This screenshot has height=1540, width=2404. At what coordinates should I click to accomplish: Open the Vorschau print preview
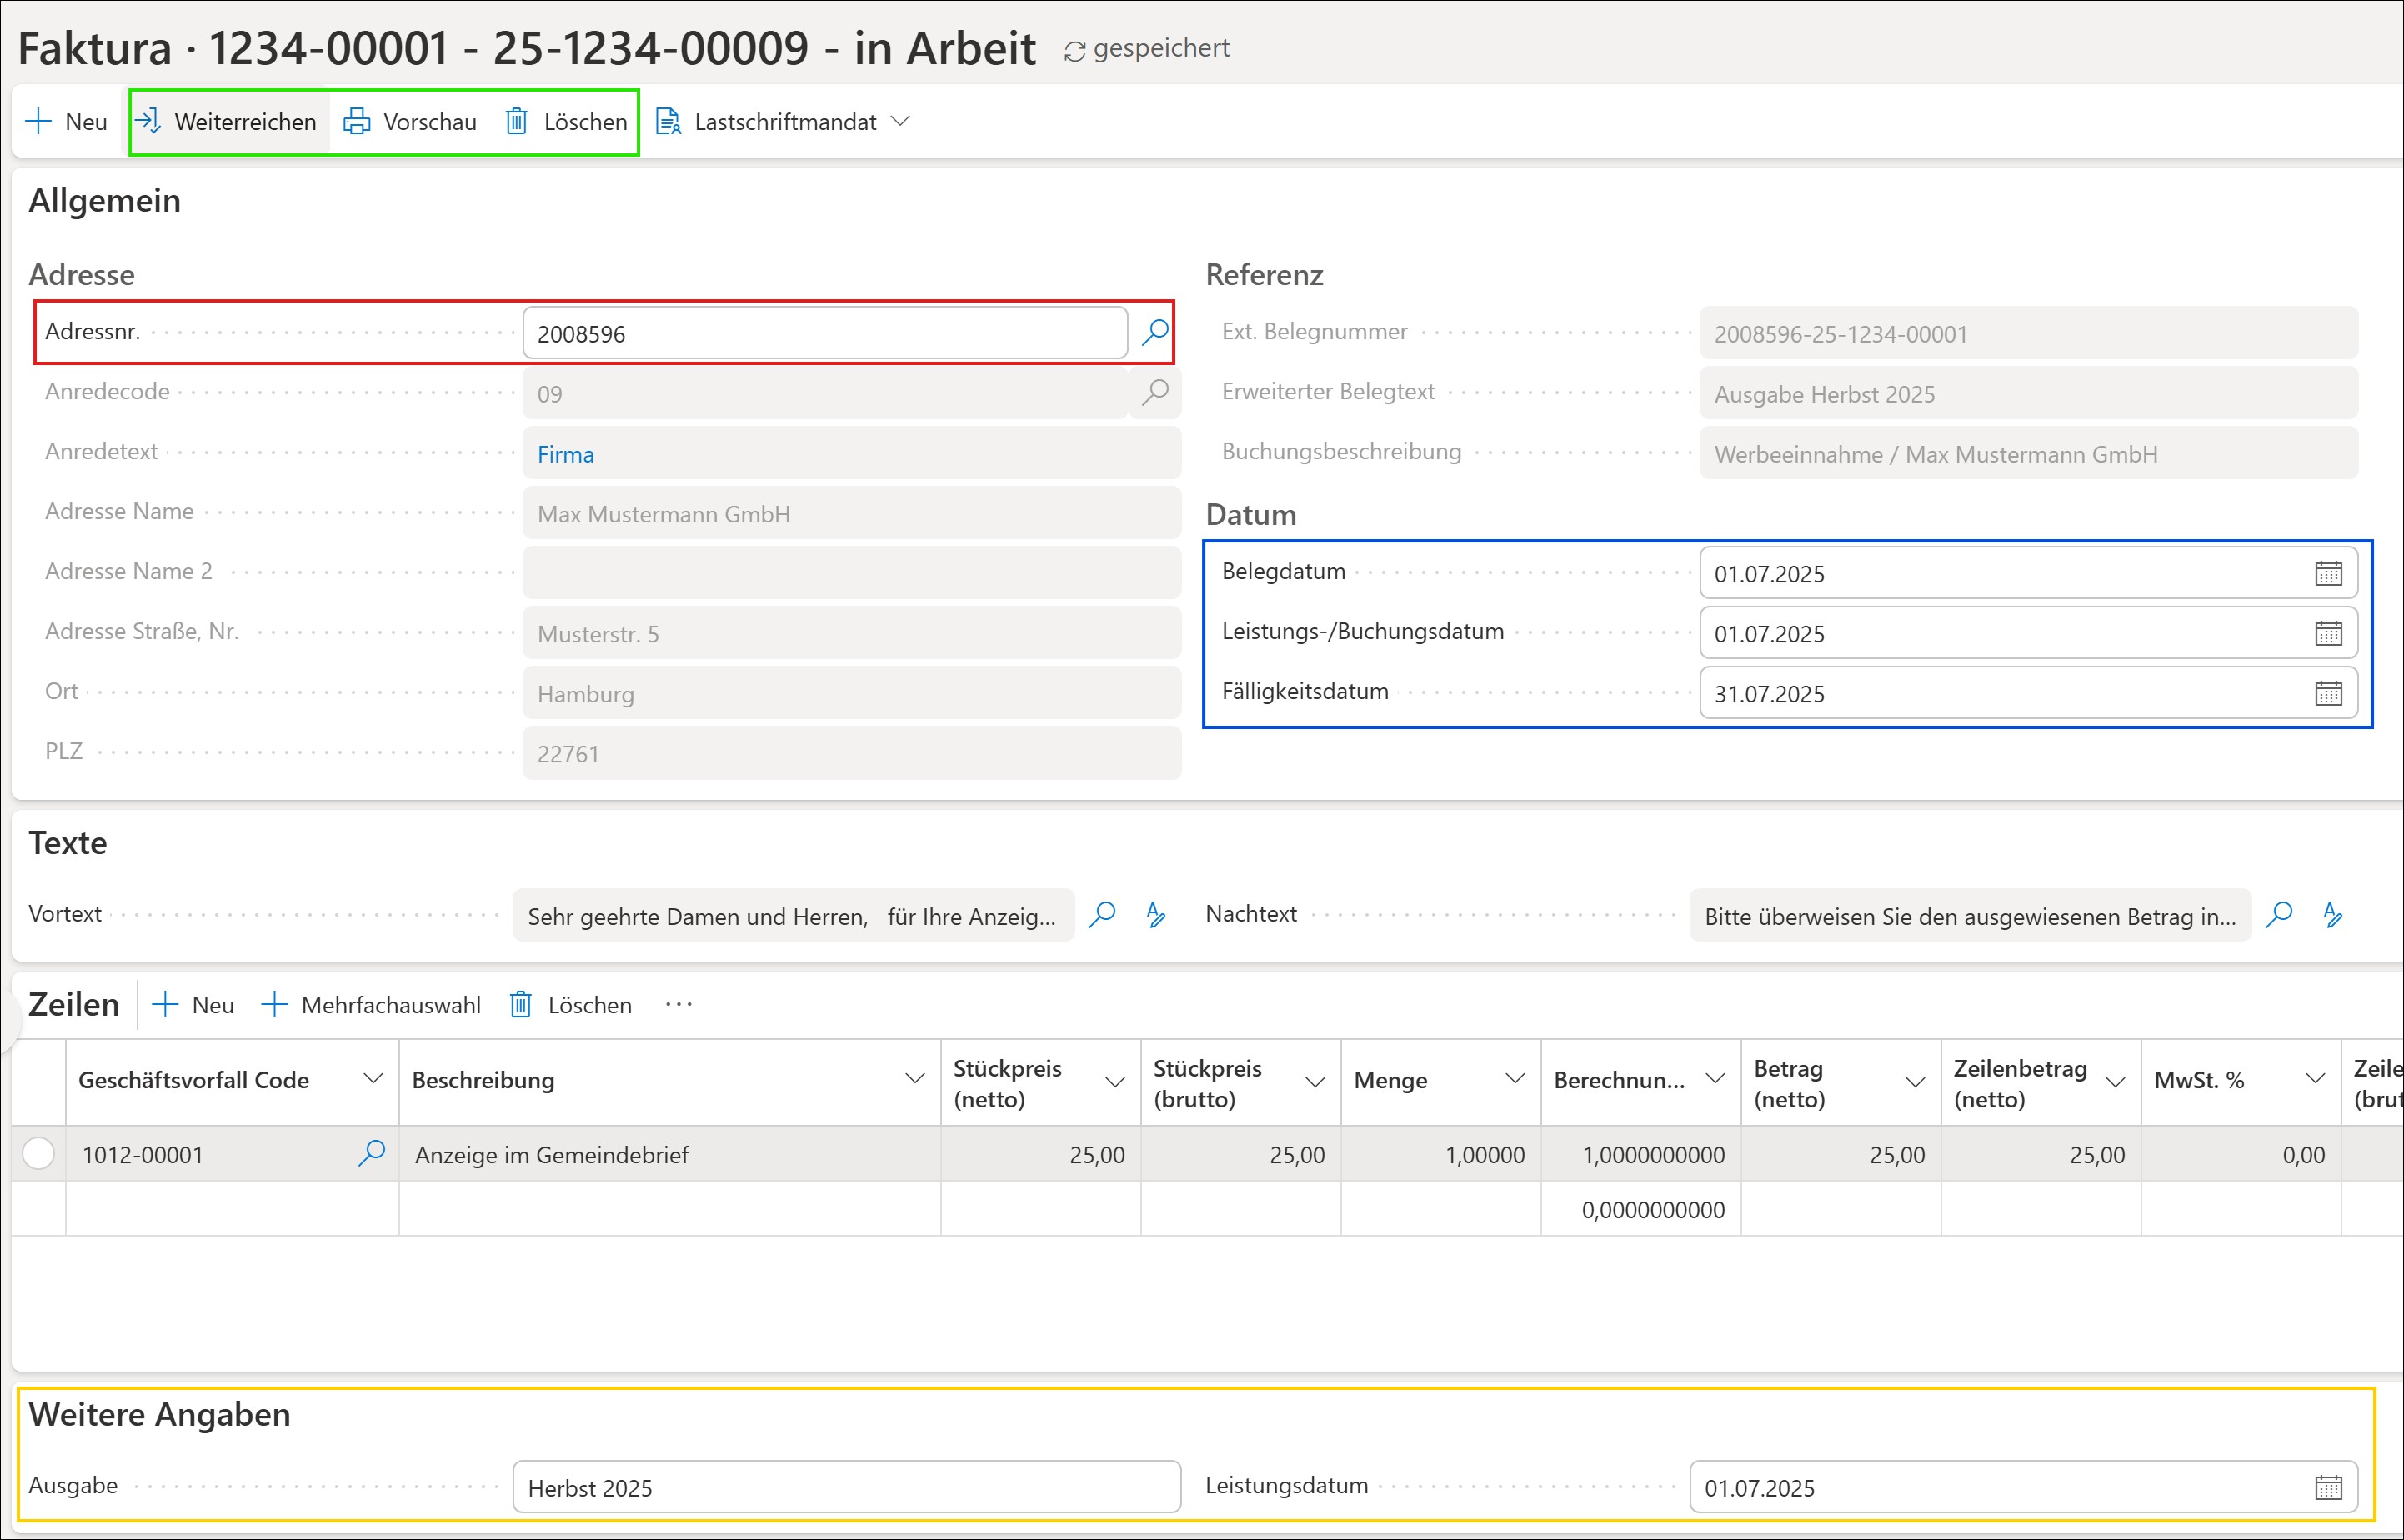pos(411,122)
